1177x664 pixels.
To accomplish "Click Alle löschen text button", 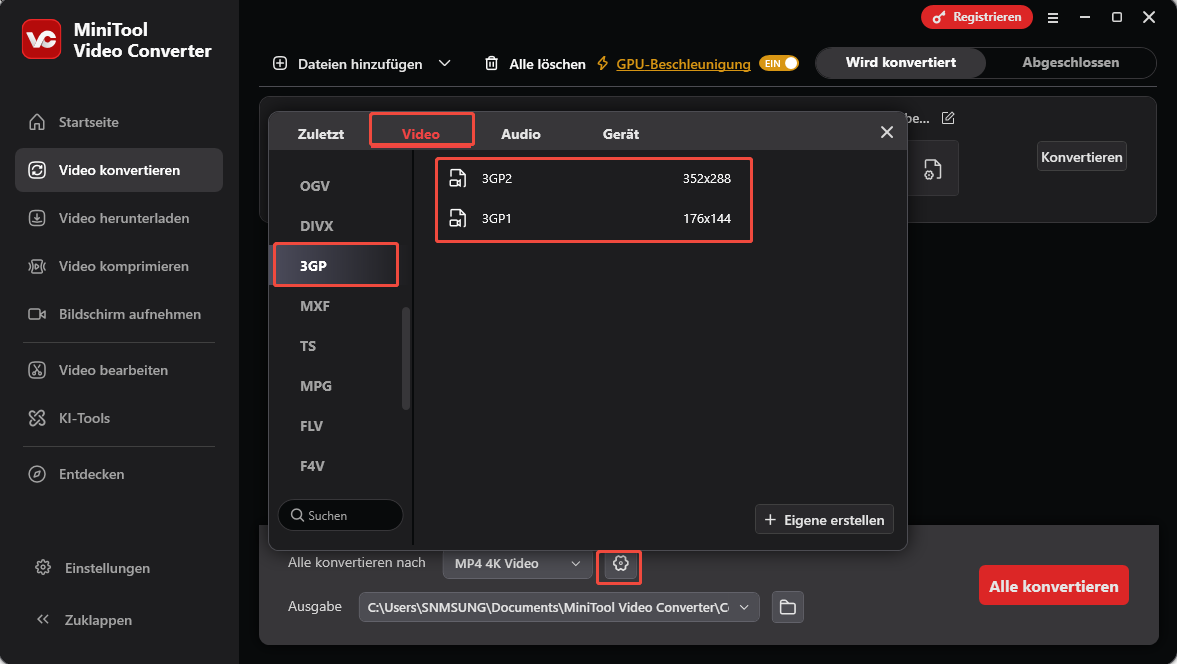I will [x=547, y=65].
